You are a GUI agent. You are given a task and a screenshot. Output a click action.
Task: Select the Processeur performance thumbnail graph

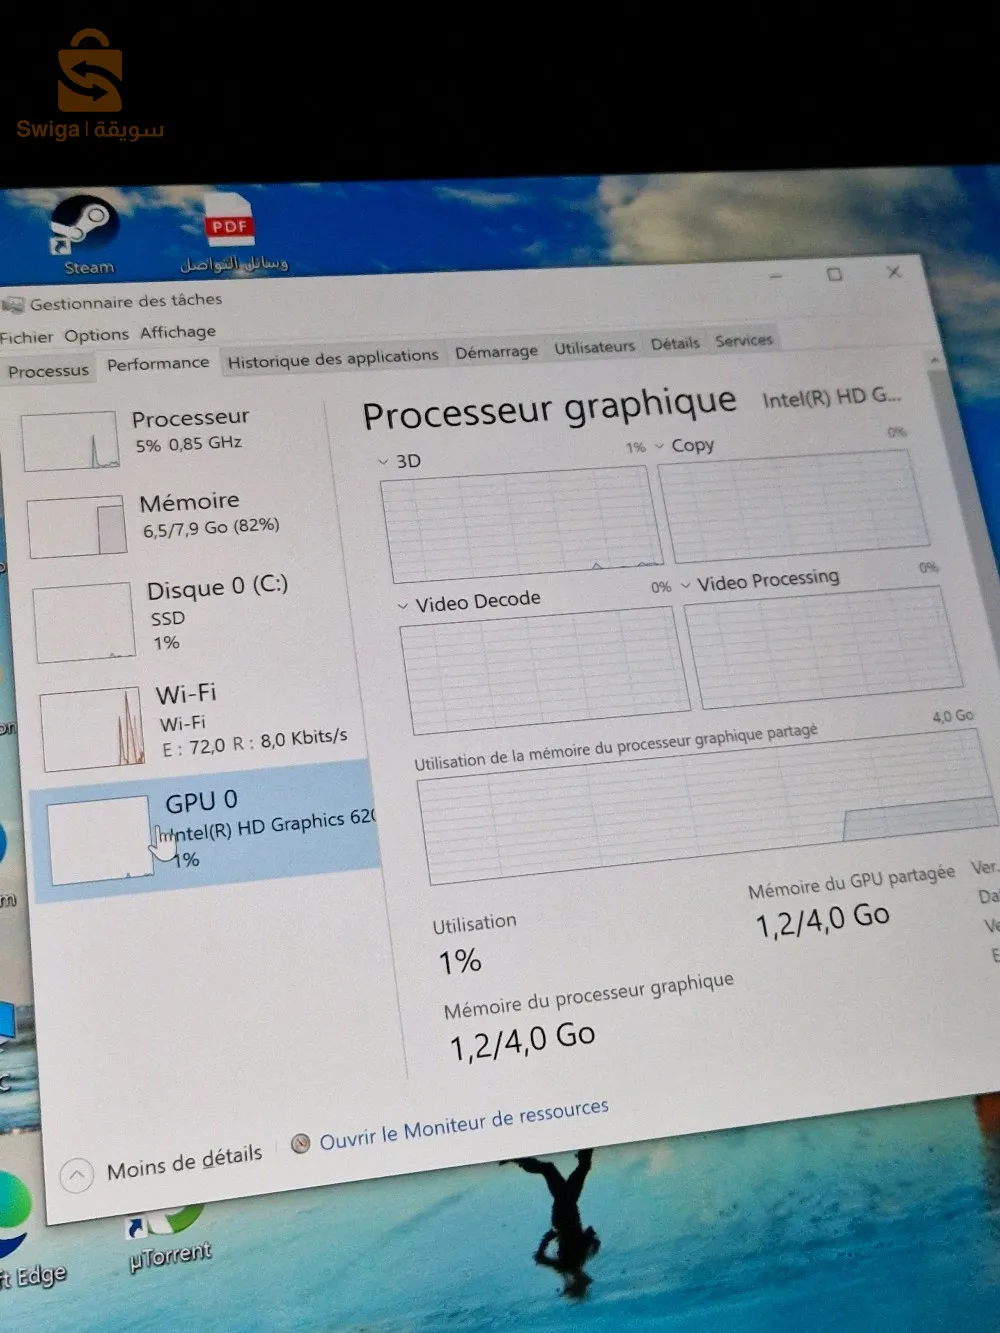[70, 441]
